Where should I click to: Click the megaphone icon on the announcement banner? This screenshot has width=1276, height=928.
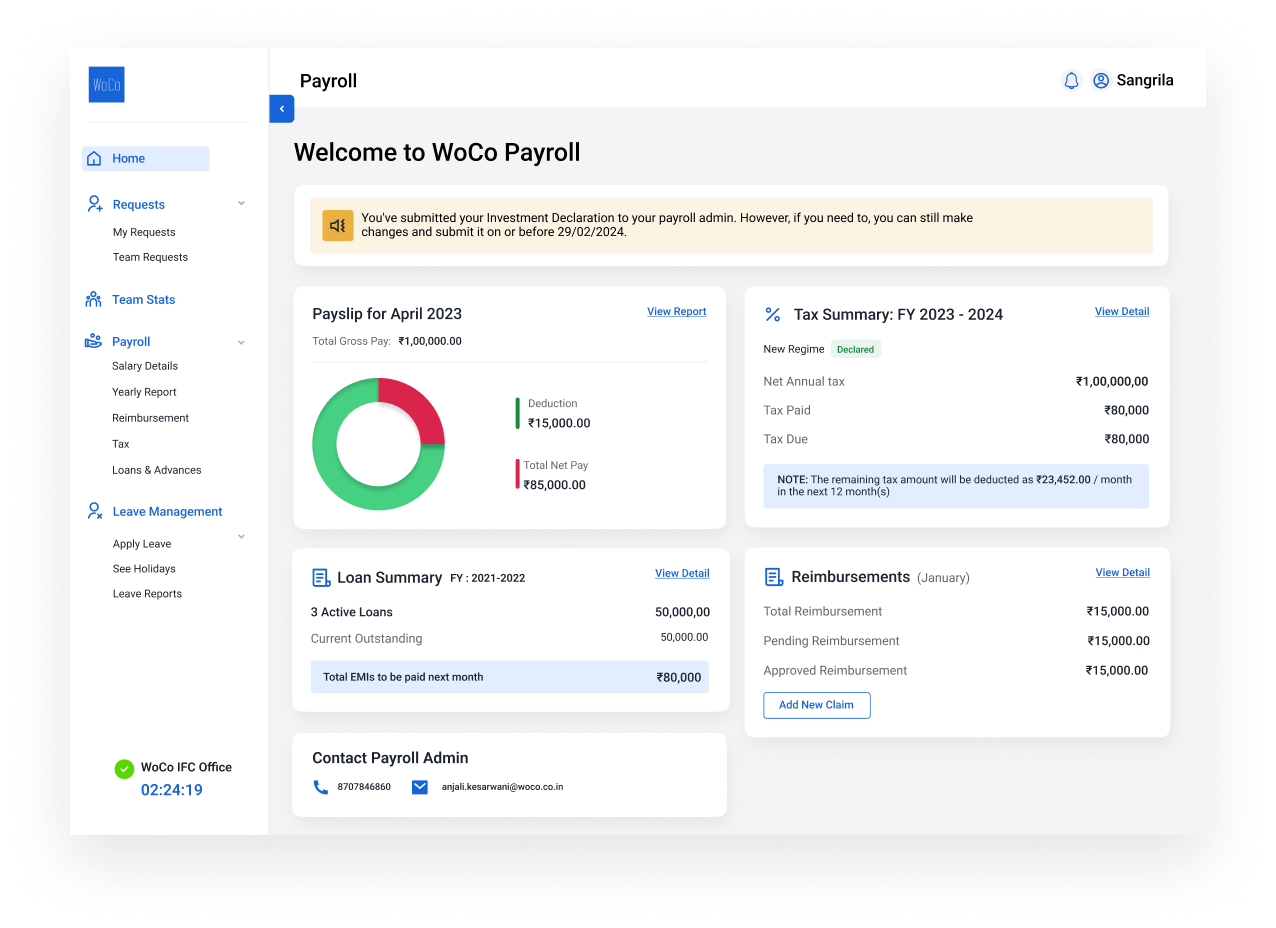point(337,225)
